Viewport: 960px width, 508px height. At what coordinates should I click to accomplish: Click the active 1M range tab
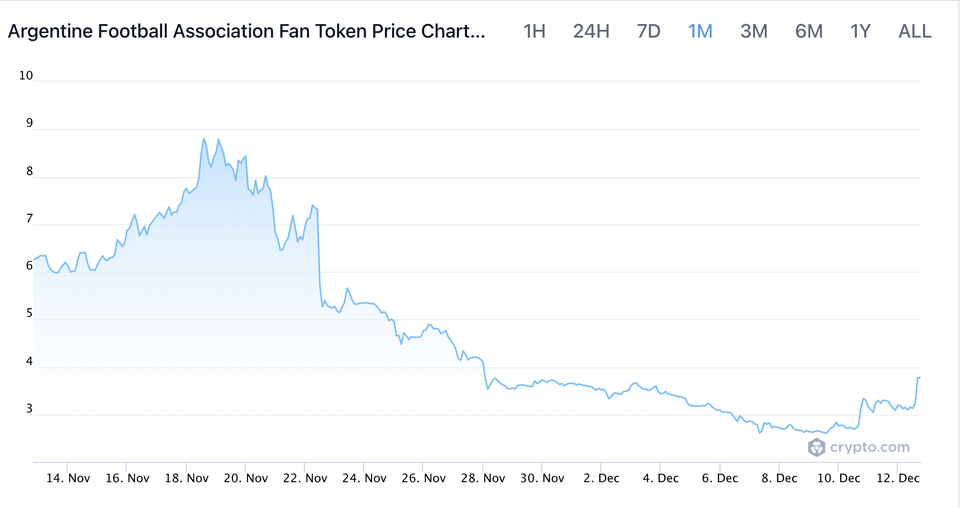point(700,31)
